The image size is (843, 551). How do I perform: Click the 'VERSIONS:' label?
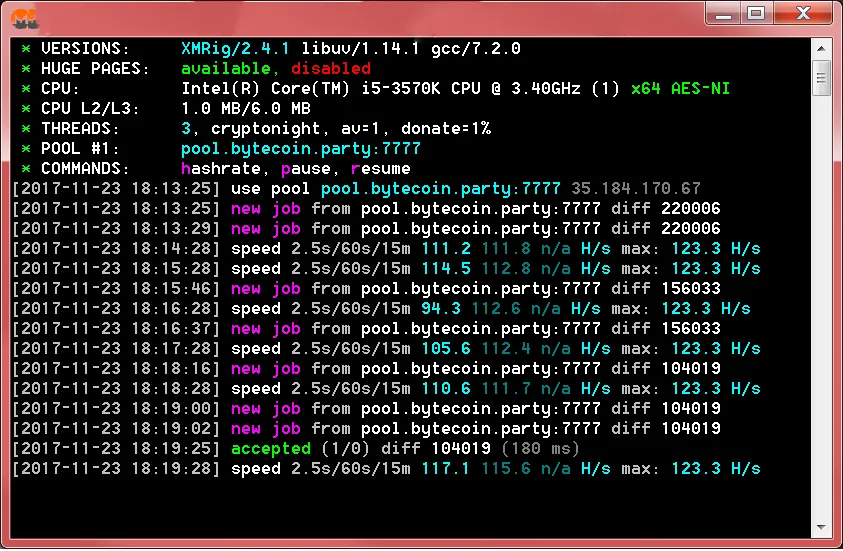click(x=85, y=49)
